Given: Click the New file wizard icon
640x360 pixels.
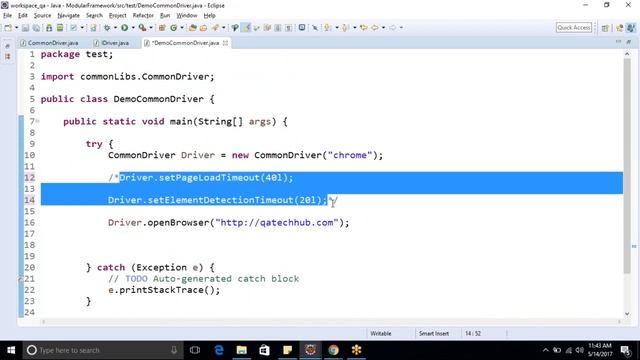Looking at the screenshot, I should click(x=8, y=28).
